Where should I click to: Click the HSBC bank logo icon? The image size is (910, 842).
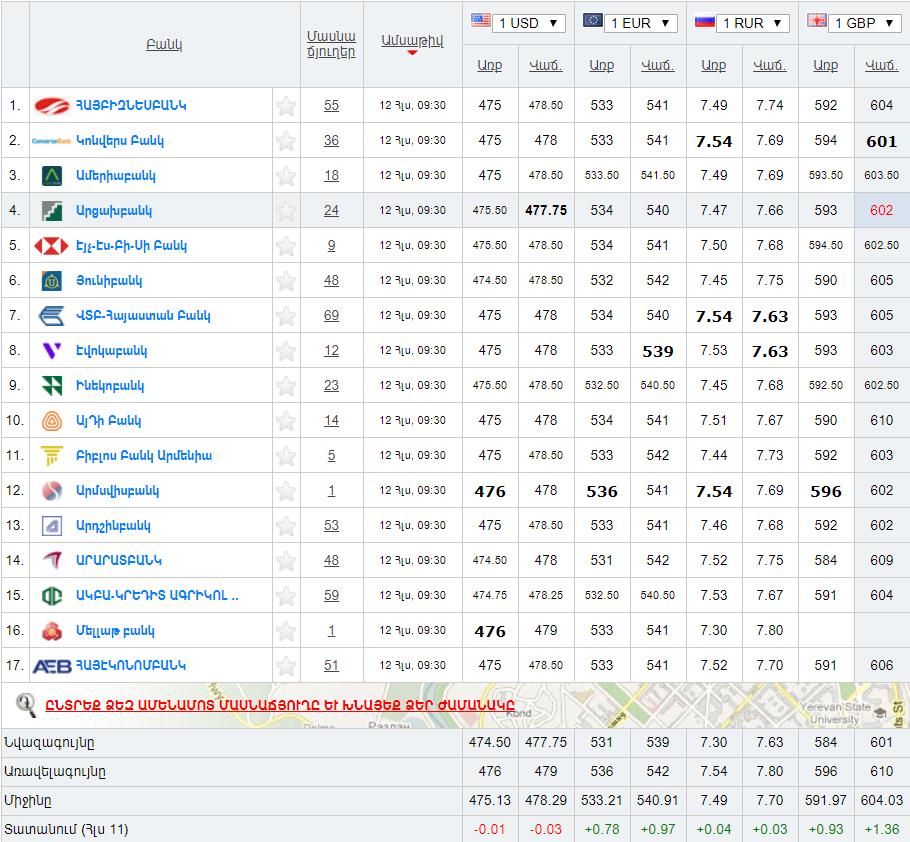51,246
